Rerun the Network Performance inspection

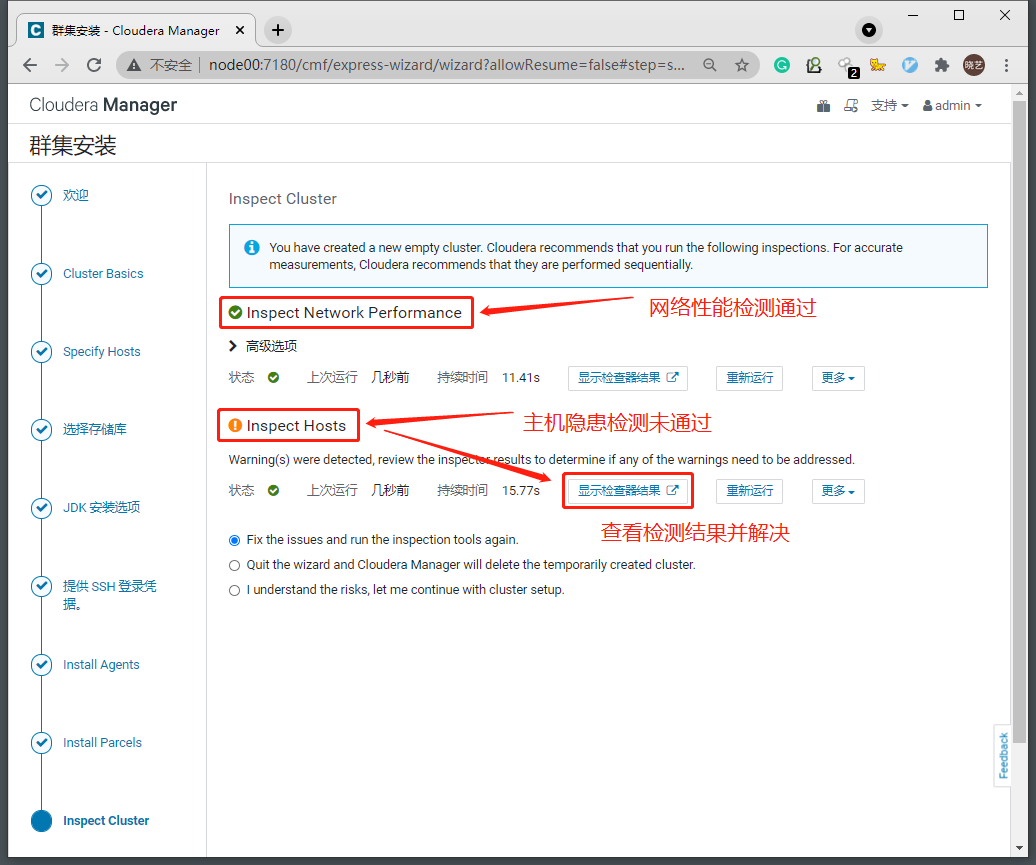point(749,378)
